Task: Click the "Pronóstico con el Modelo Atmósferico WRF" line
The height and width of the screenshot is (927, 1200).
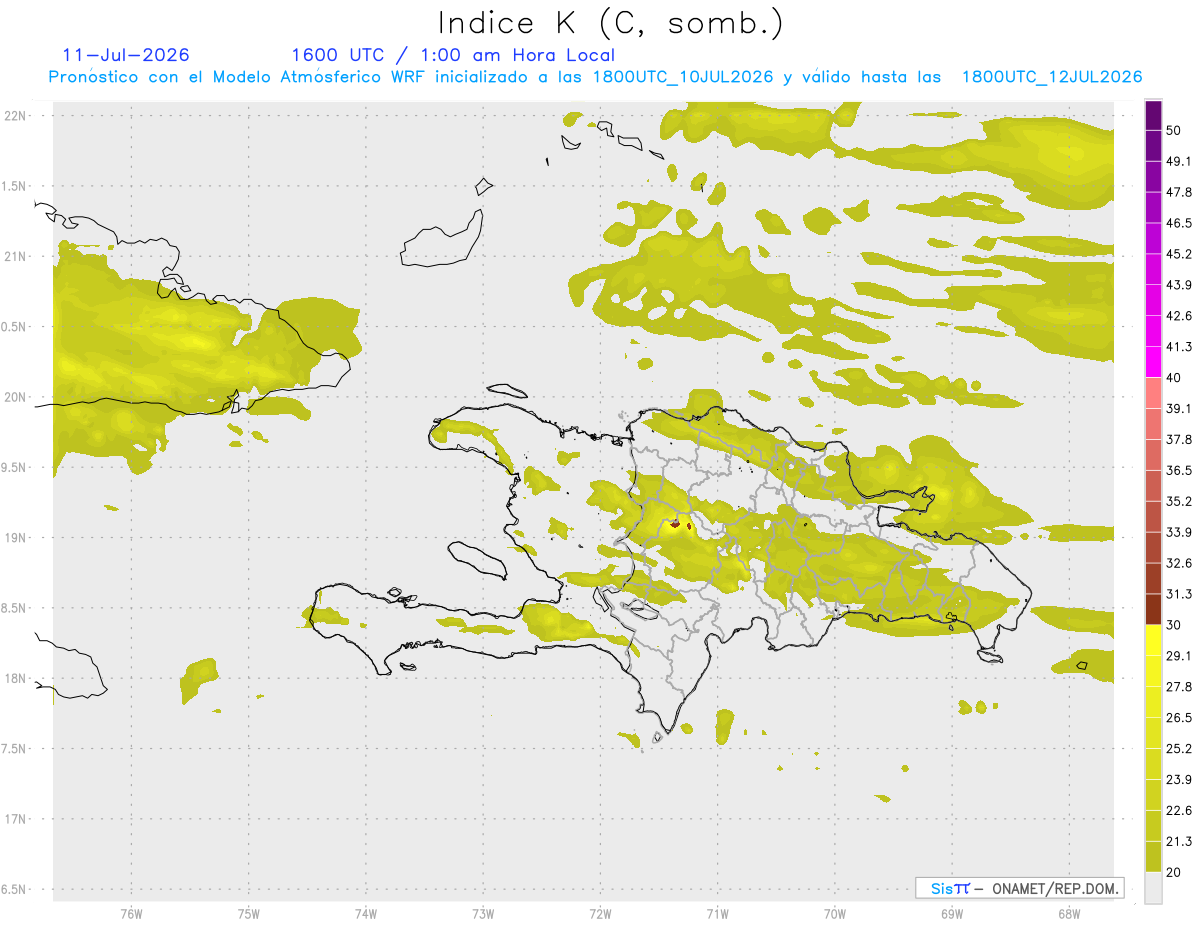Action: (x=595, y=77)
